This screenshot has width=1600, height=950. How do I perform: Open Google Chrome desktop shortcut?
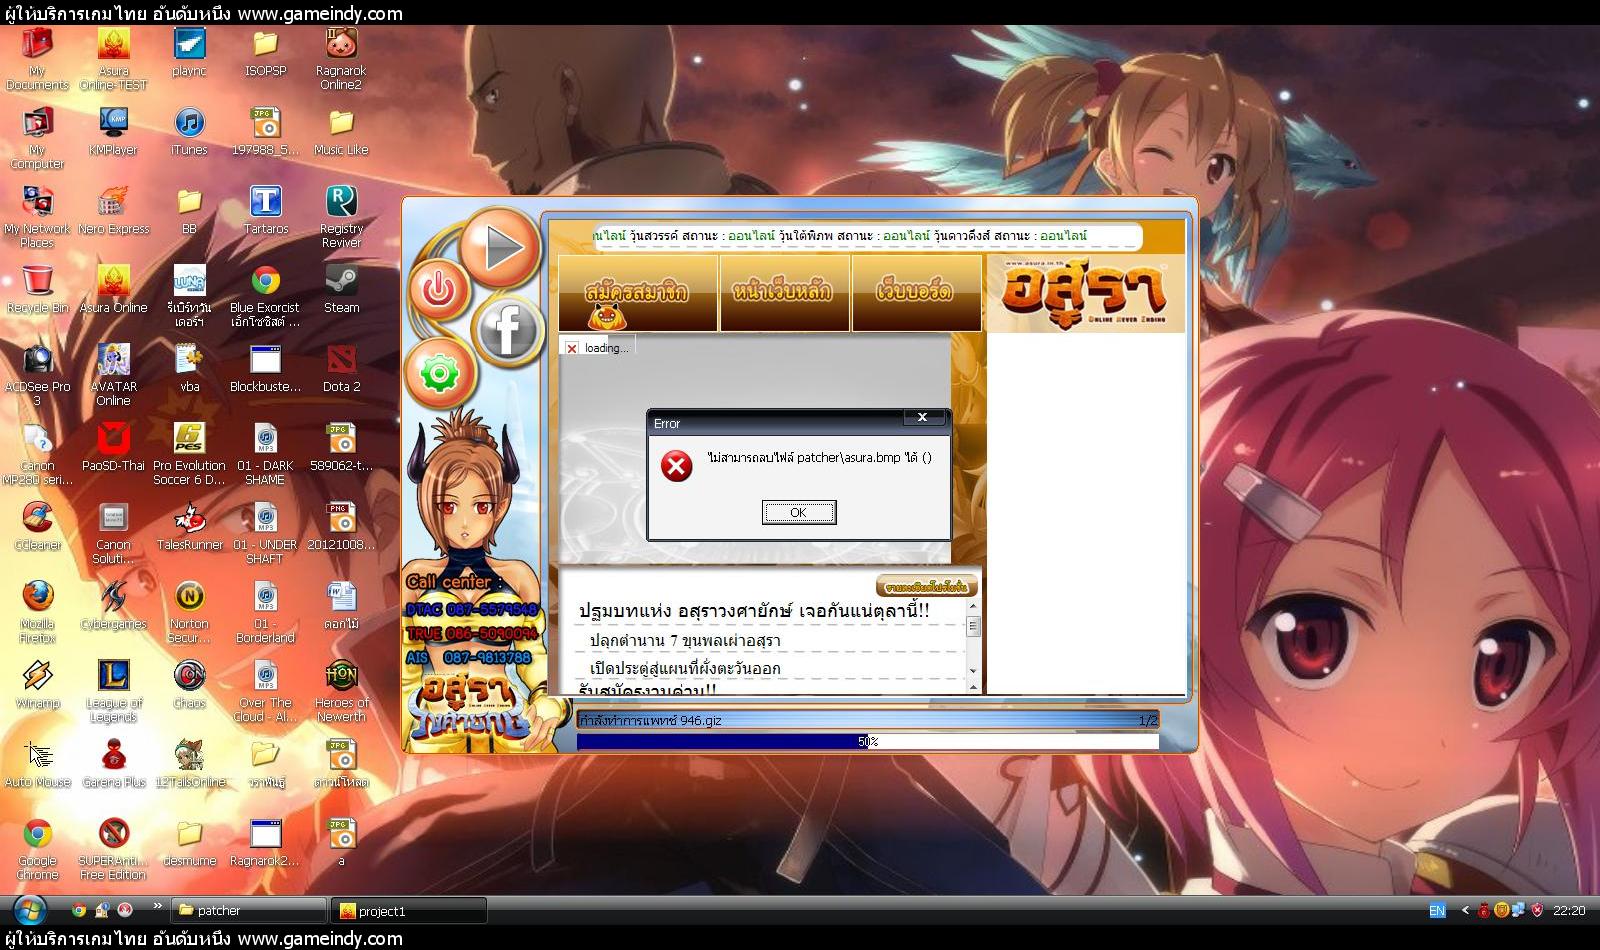tap(37, 850)
